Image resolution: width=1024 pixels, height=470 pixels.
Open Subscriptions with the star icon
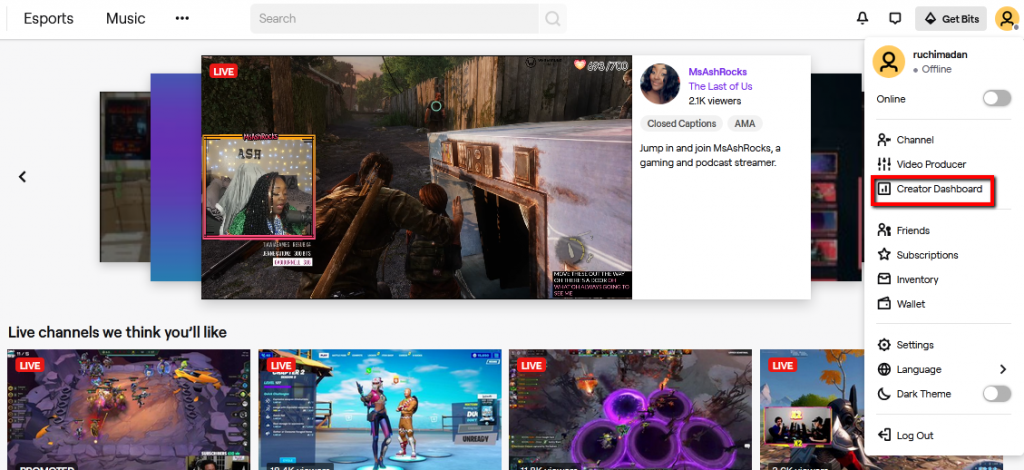[926, 255]
